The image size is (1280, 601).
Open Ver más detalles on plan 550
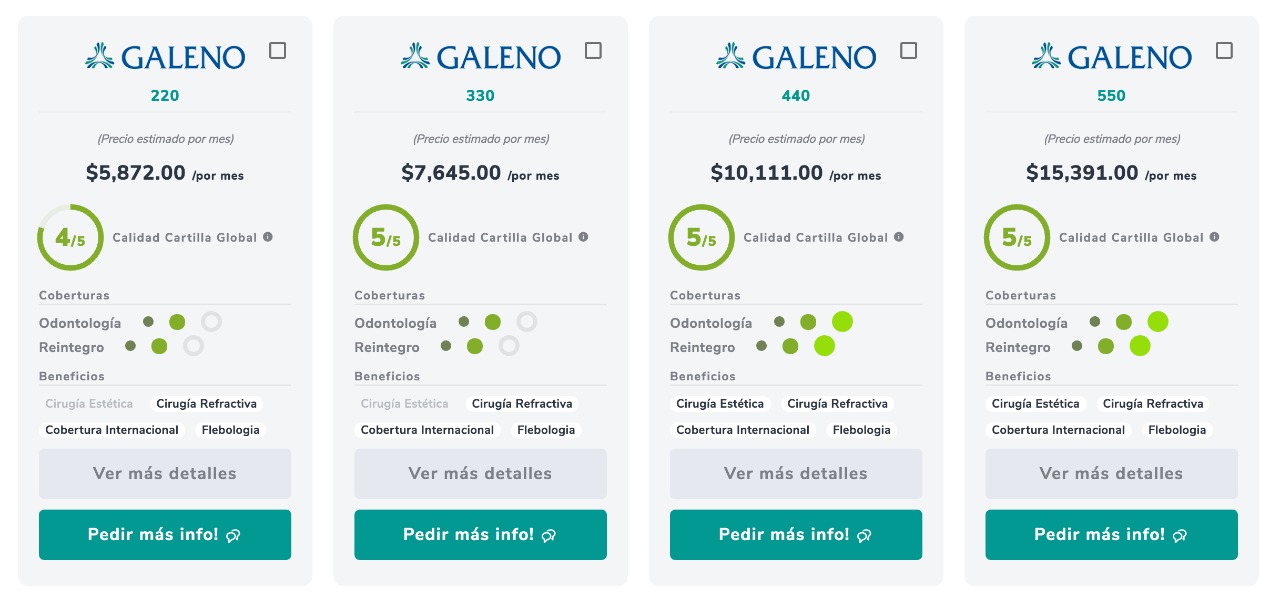click(1111, 474)
